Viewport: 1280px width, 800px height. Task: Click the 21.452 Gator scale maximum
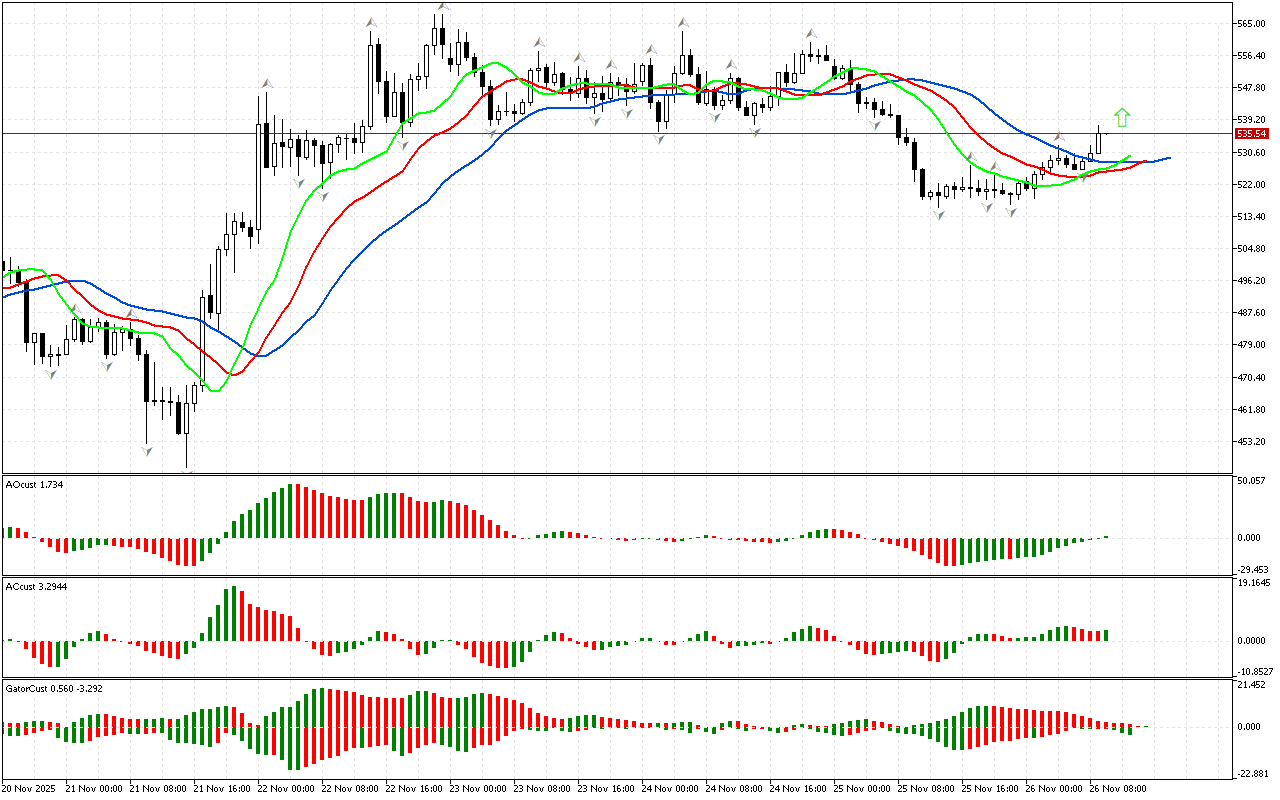[1254, 685]
